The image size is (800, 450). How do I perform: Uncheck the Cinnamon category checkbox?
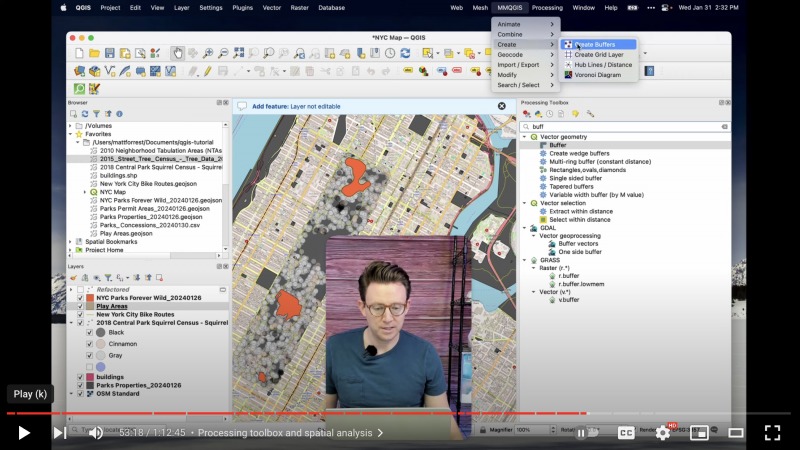(89, 343)
